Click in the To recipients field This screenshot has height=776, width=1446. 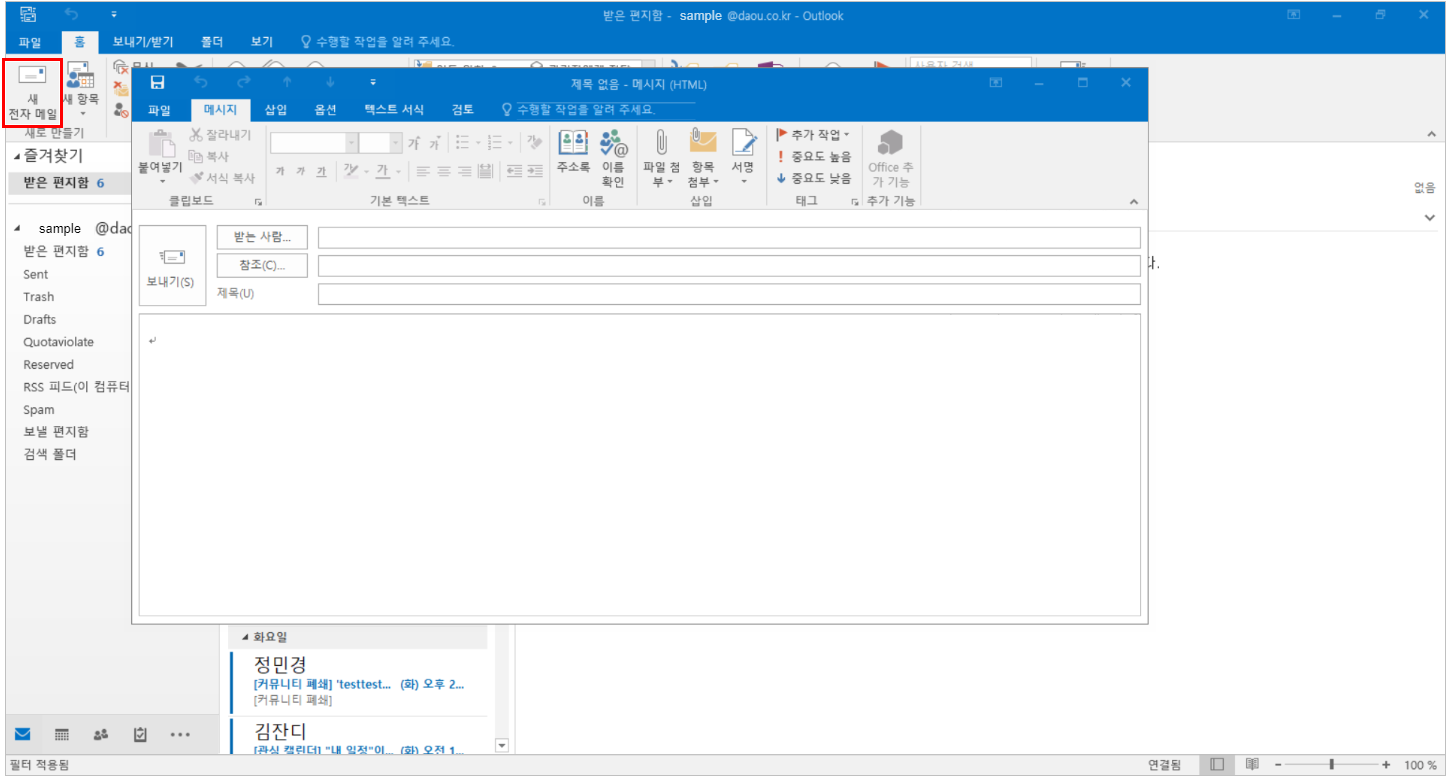click(x=729, y=237)
